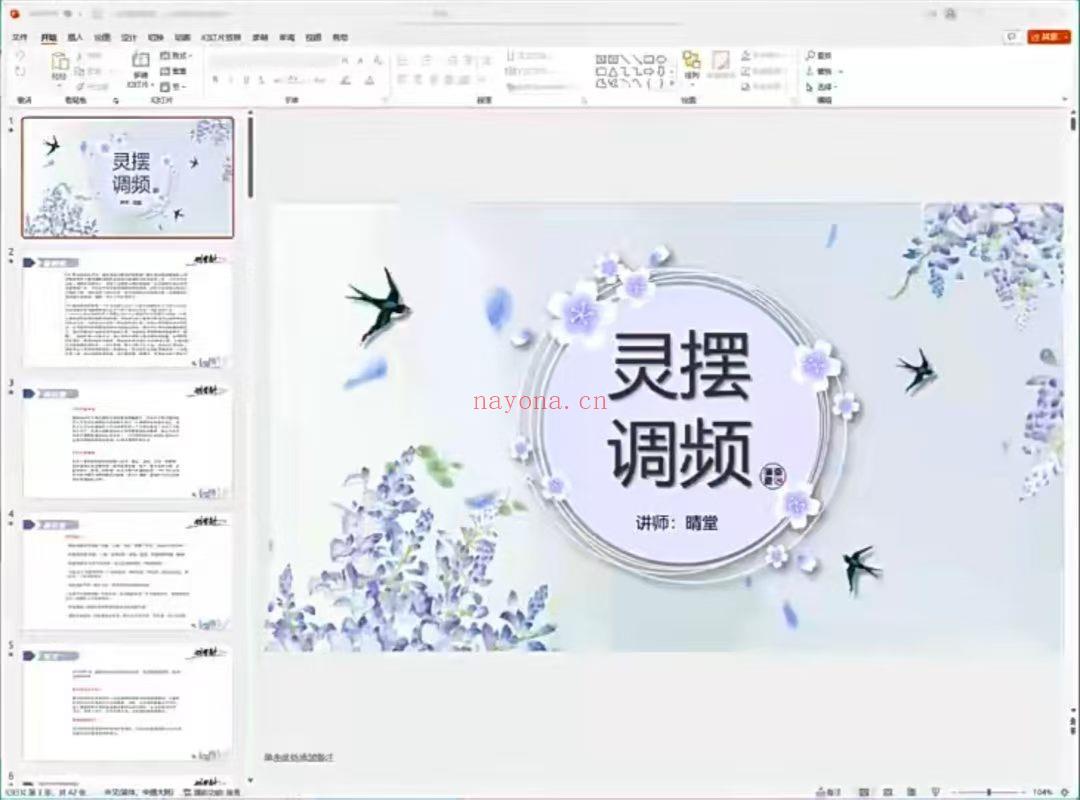
Task: Click the zoom slider in status bar
Action: 988,792
